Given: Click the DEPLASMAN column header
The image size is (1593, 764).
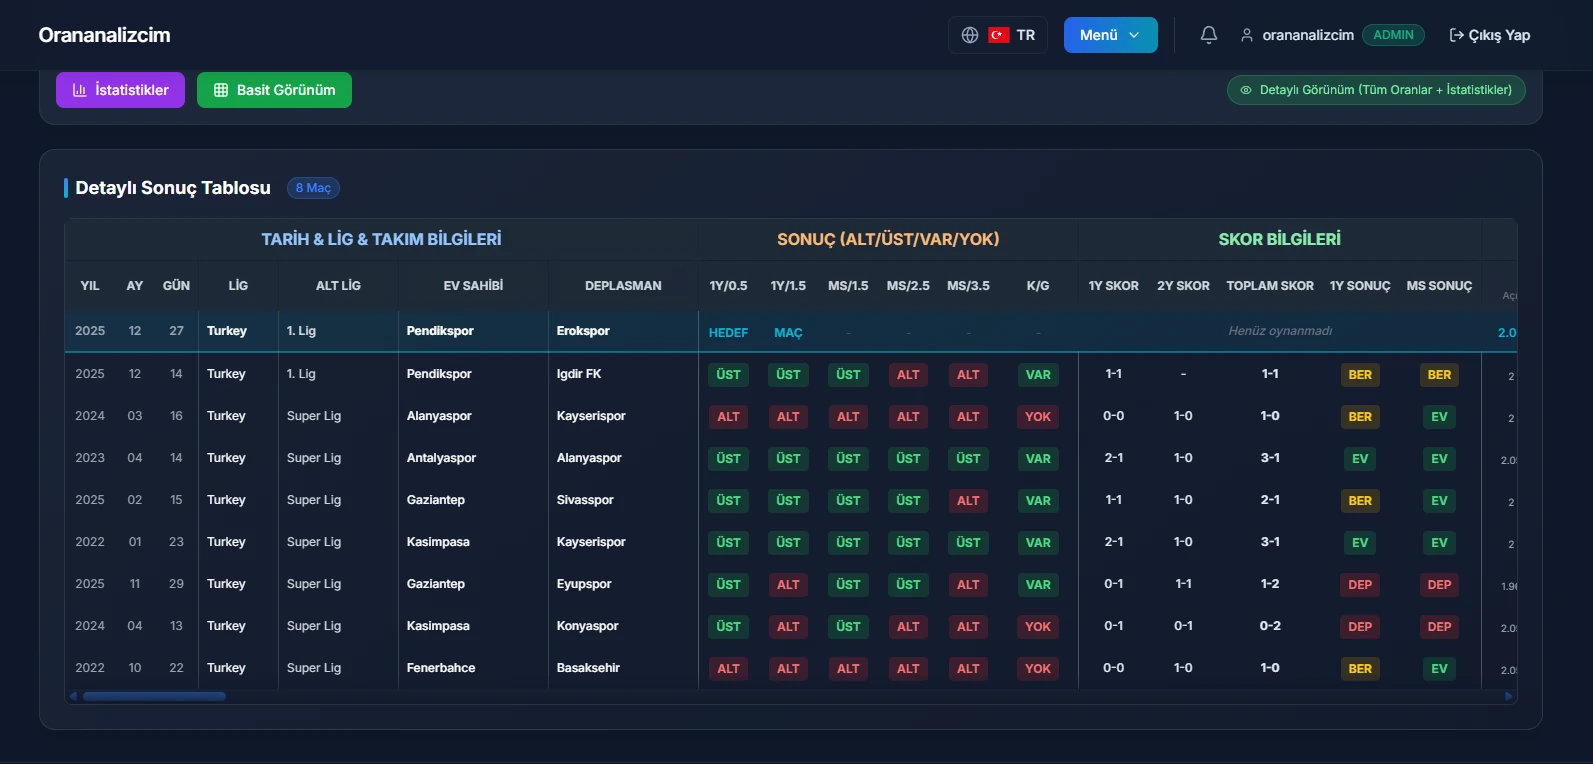Looking at the screenshot, I should coord(623,286).
